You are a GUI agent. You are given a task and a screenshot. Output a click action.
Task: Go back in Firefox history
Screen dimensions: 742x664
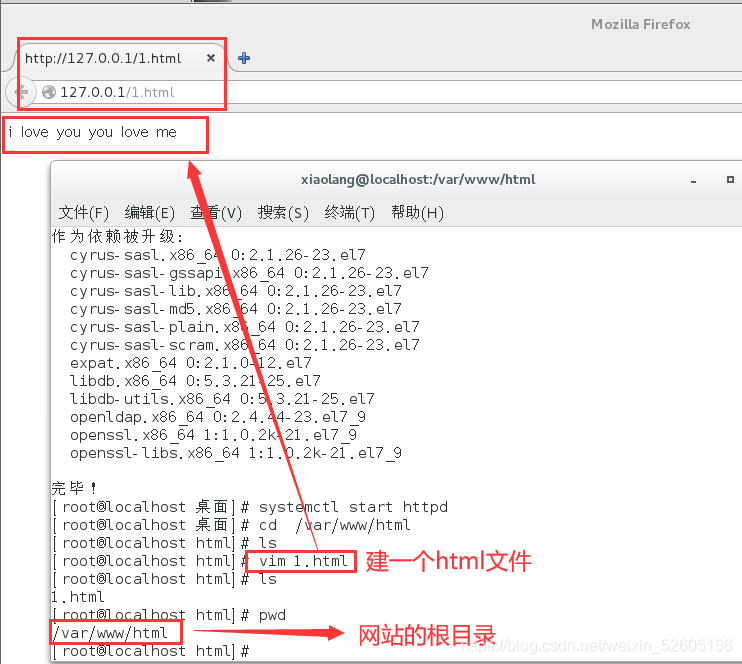pyautogui.click(x=21, y=92)
